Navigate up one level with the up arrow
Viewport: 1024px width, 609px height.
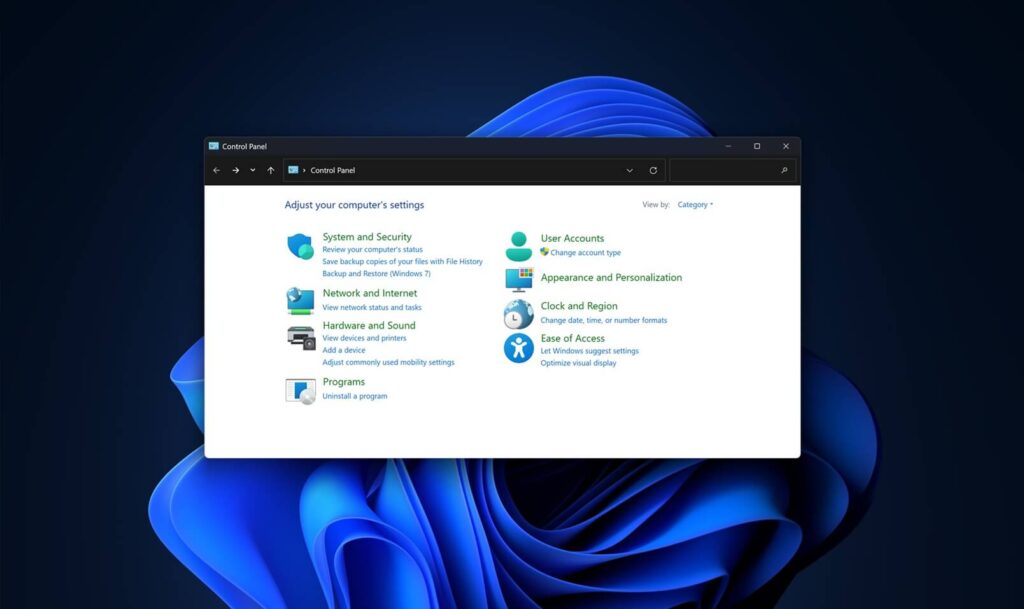tap(271, 170)
